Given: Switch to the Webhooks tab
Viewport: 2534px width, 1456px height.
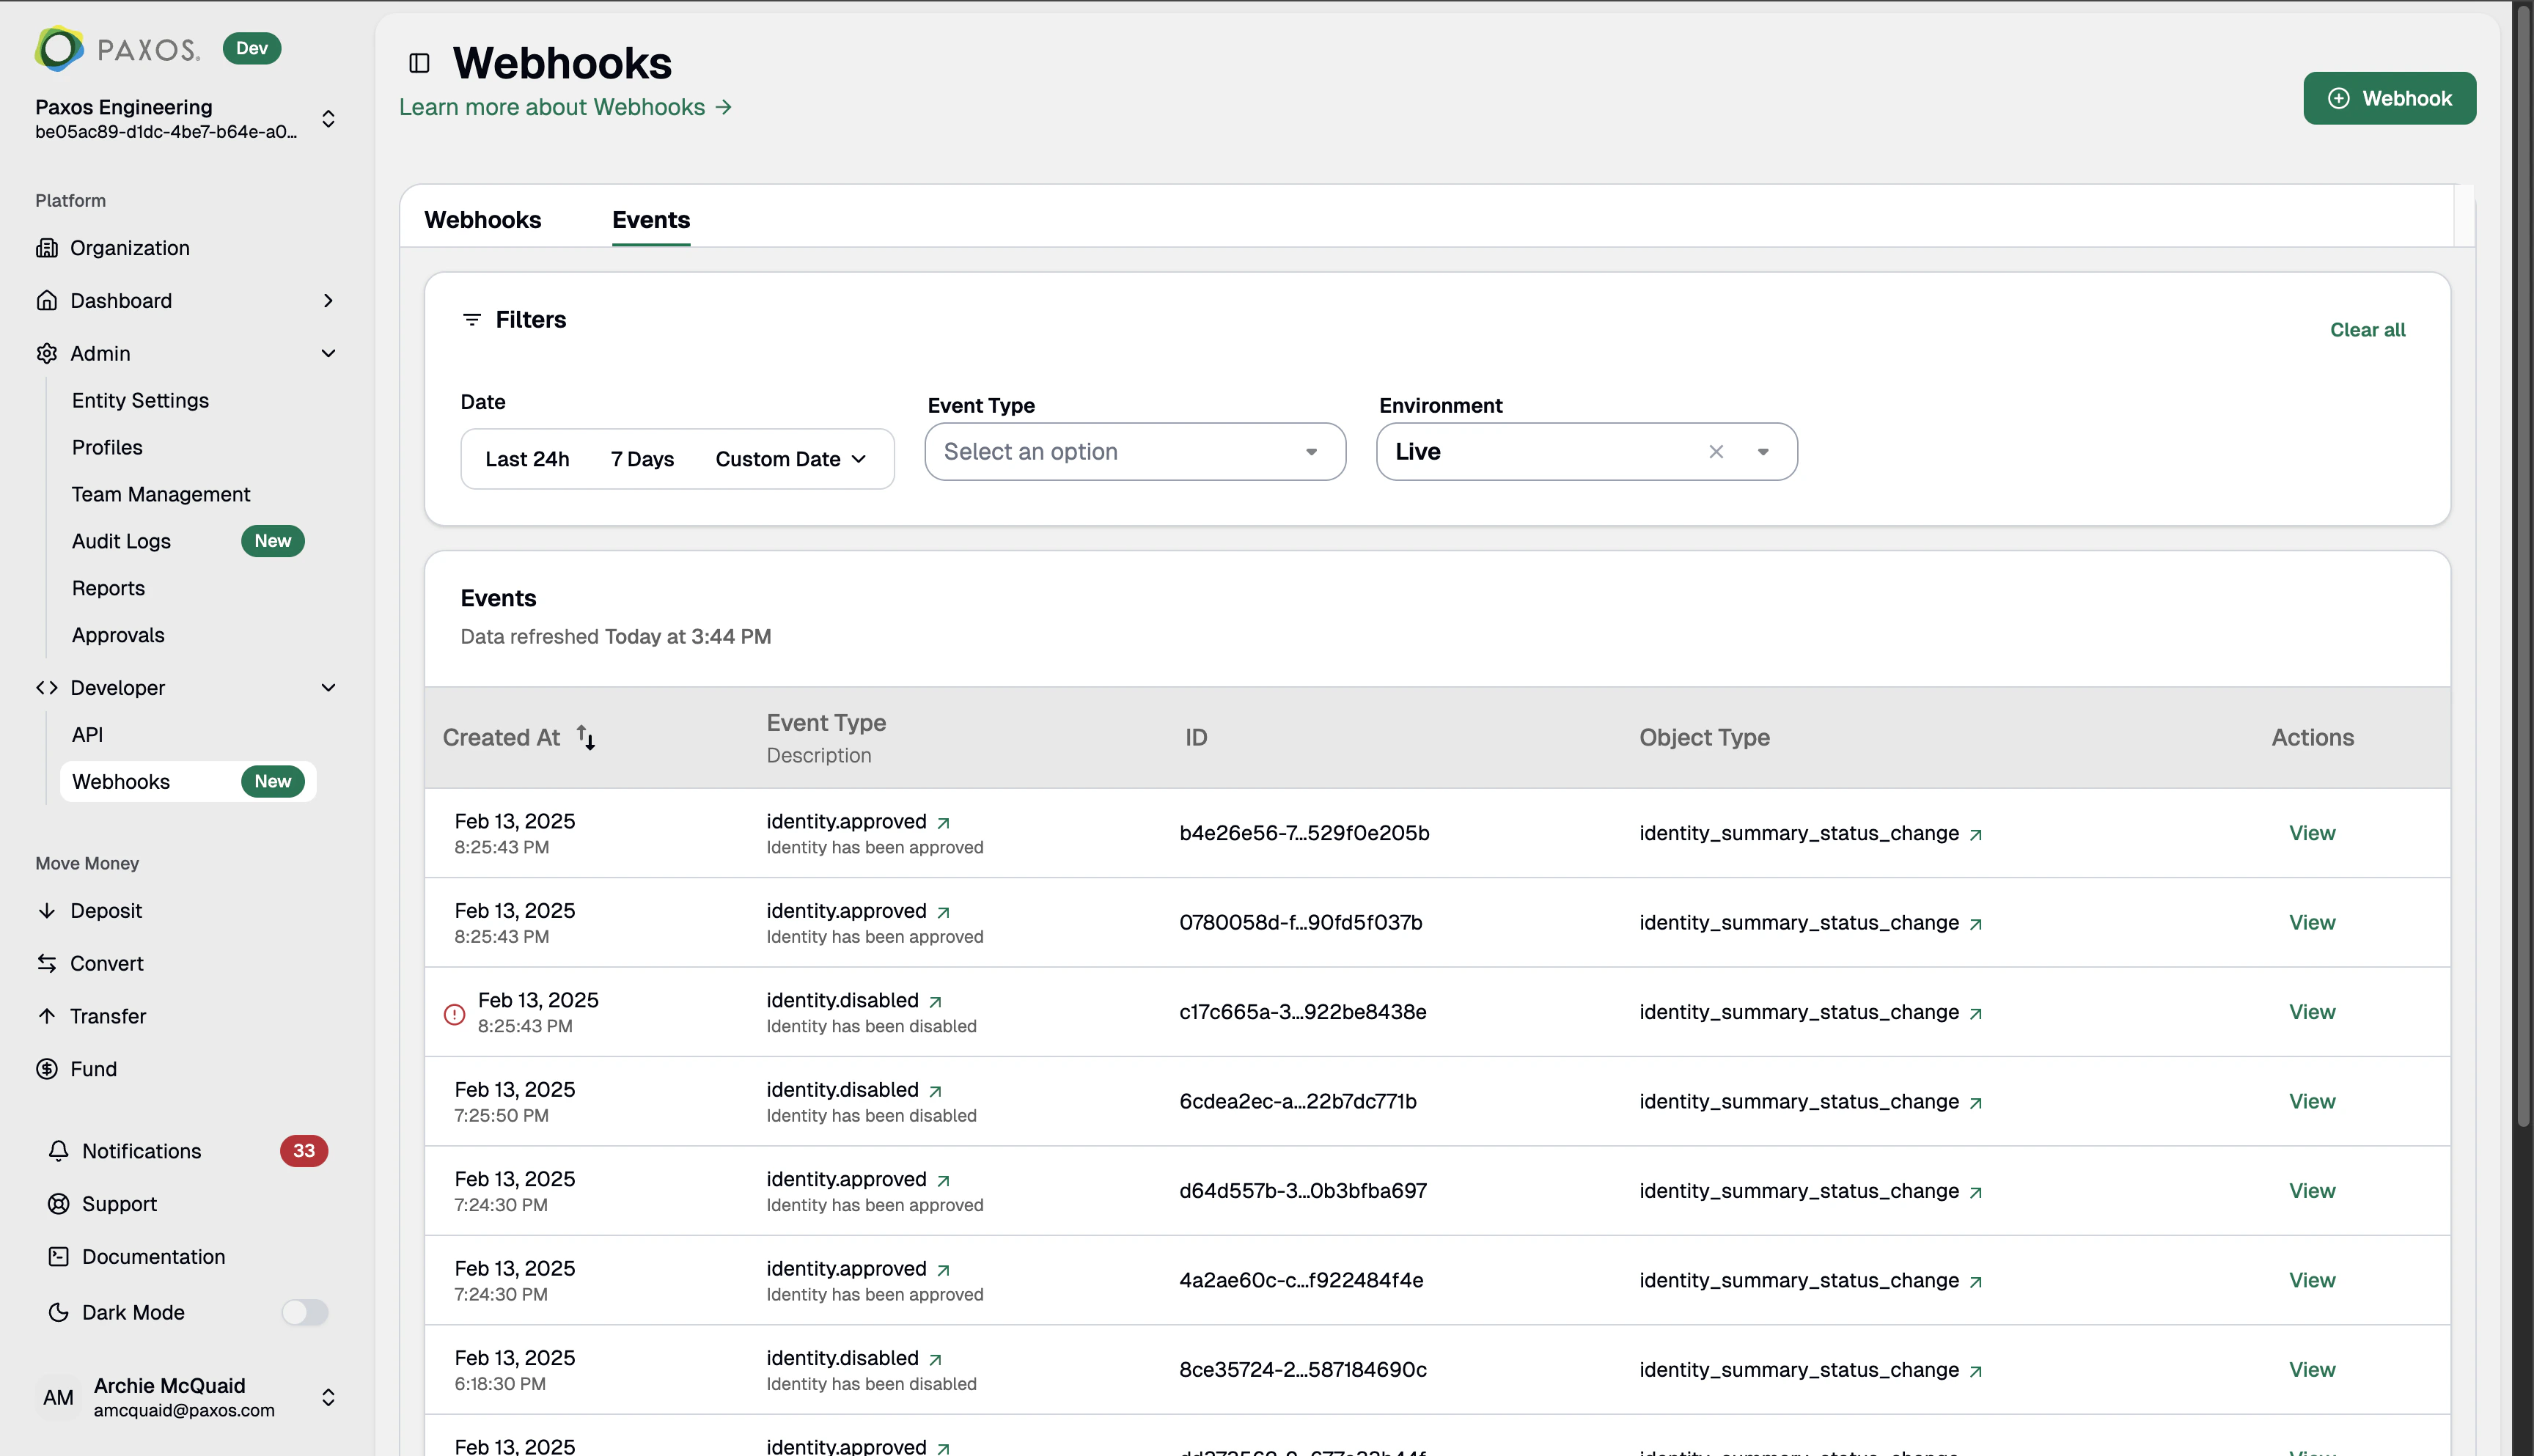Looking at the screenshot, I should (482, 220).
